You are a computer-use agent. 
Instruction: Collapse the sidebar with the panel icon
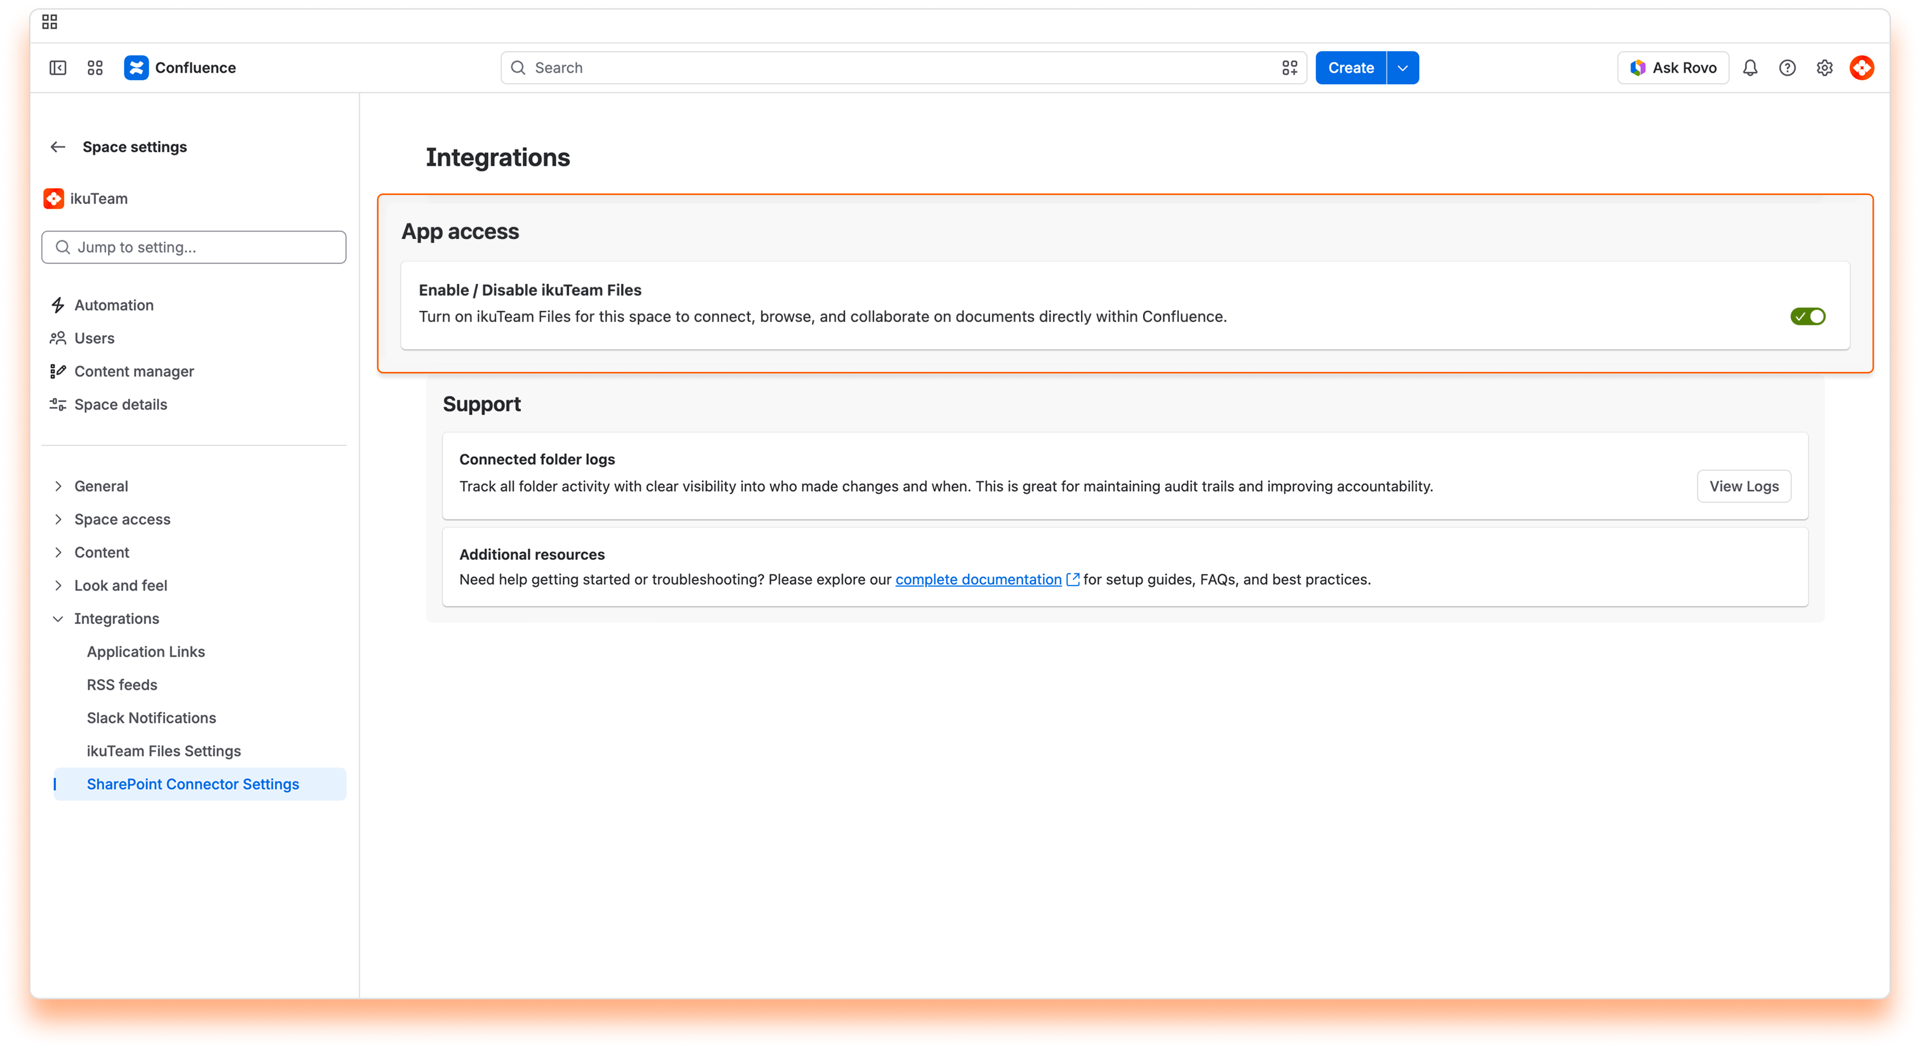(58, 68)
